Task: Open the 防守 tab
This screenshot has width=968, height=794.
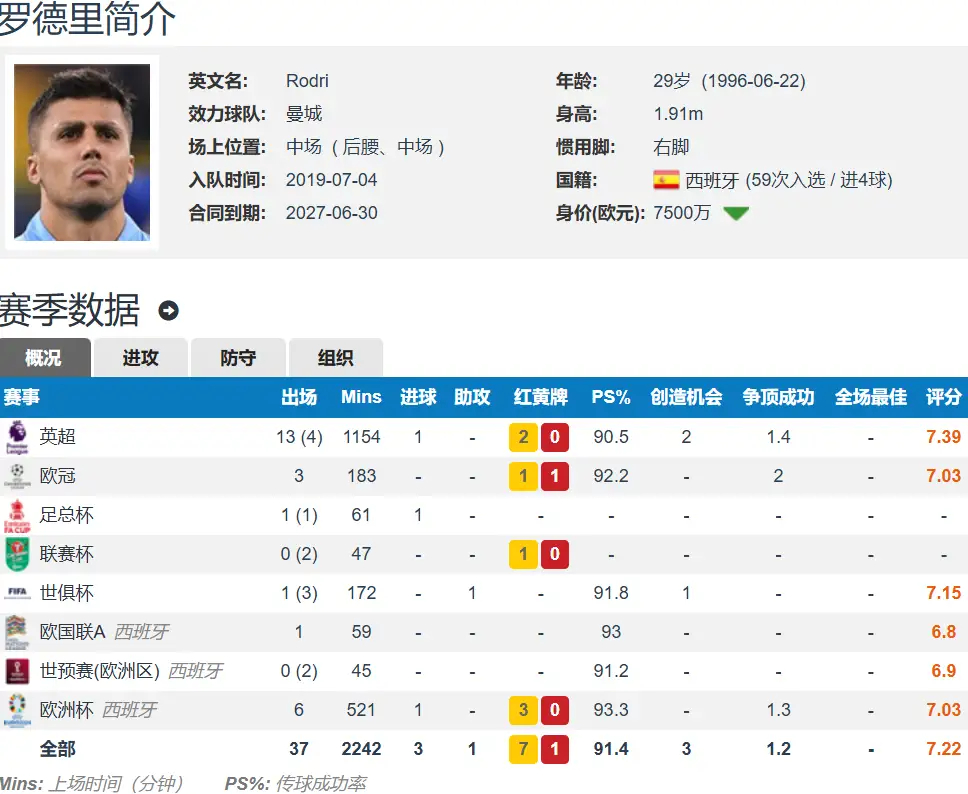Action: (237, 357)
